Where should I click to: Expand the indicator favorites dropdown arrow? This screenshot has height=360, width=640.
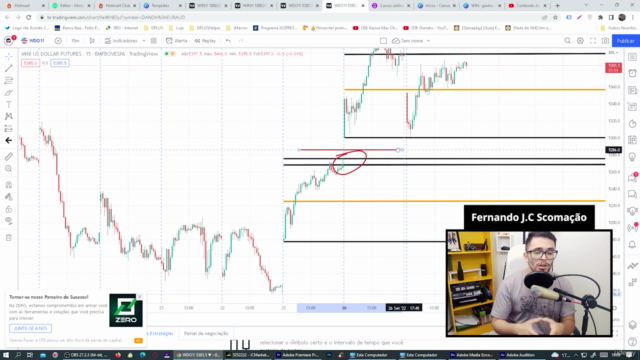(144, 41)
